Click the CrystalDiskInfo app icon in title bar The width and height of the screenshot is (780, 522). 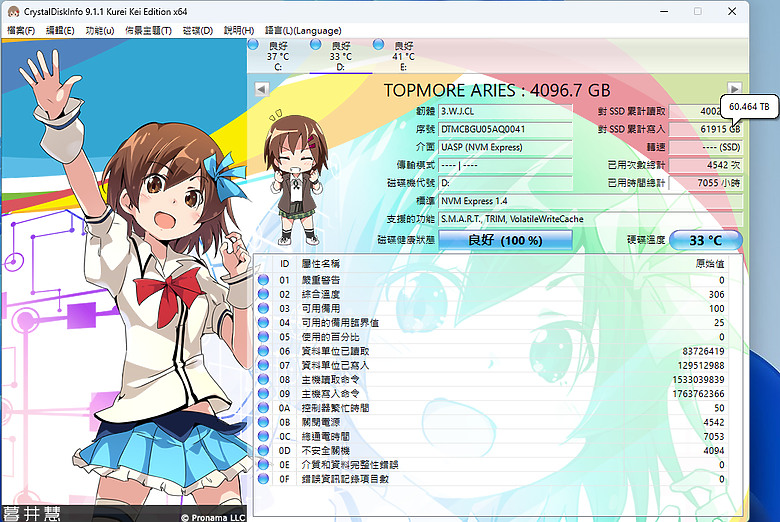click(x=13, y=11)
